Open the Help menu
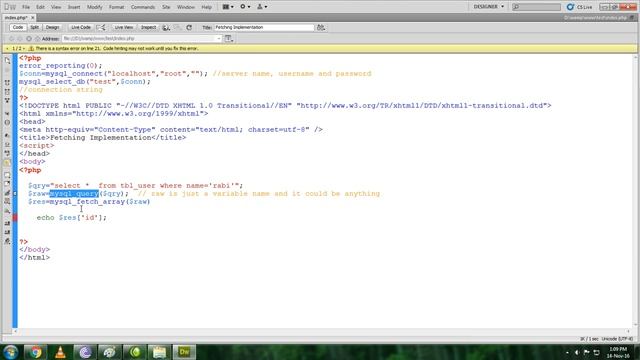640x360 pixels. click(x=207, y=7)
